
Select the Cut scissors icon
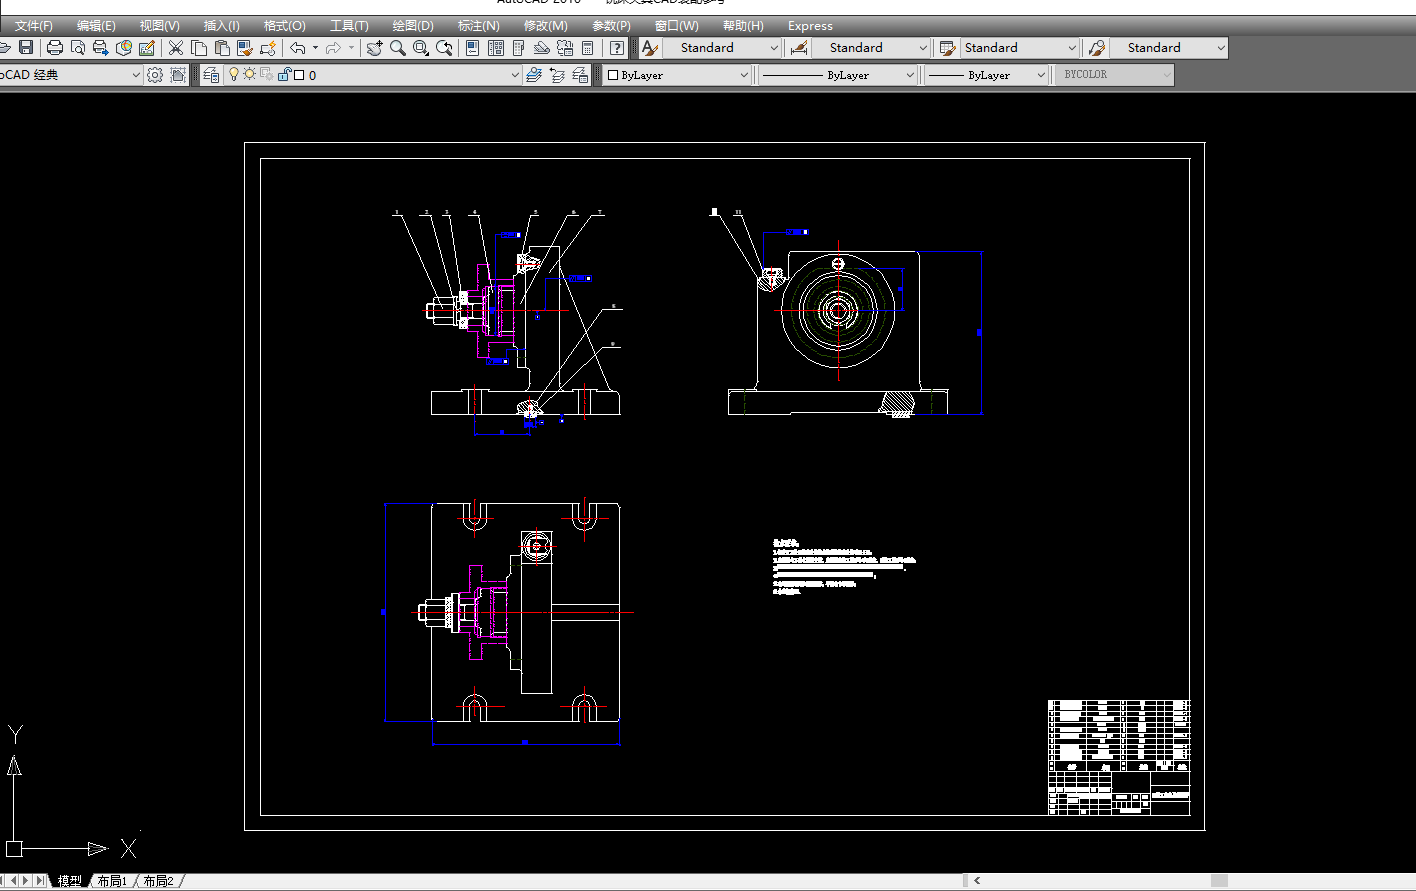coord(176,47)
